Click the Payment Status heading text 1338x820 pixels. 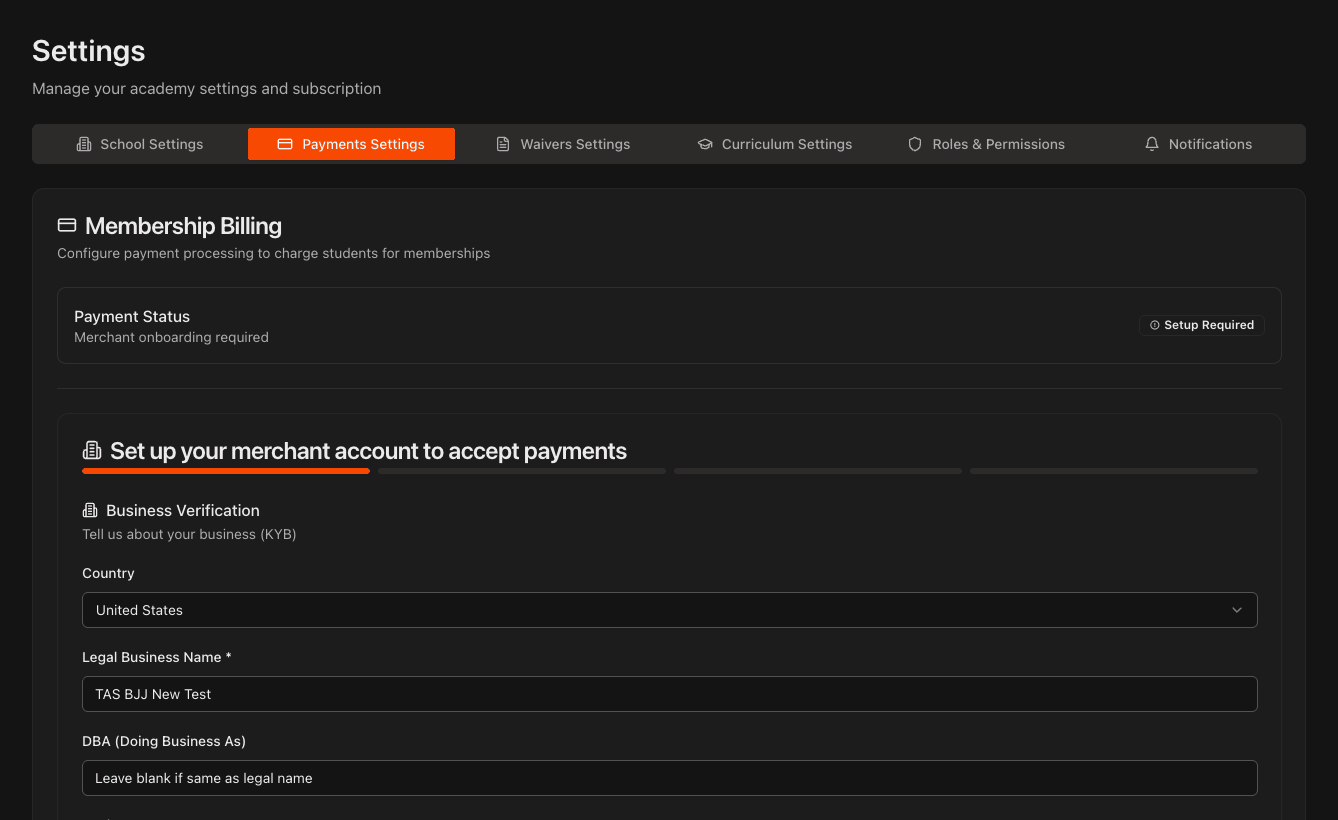tap(132, 316)
